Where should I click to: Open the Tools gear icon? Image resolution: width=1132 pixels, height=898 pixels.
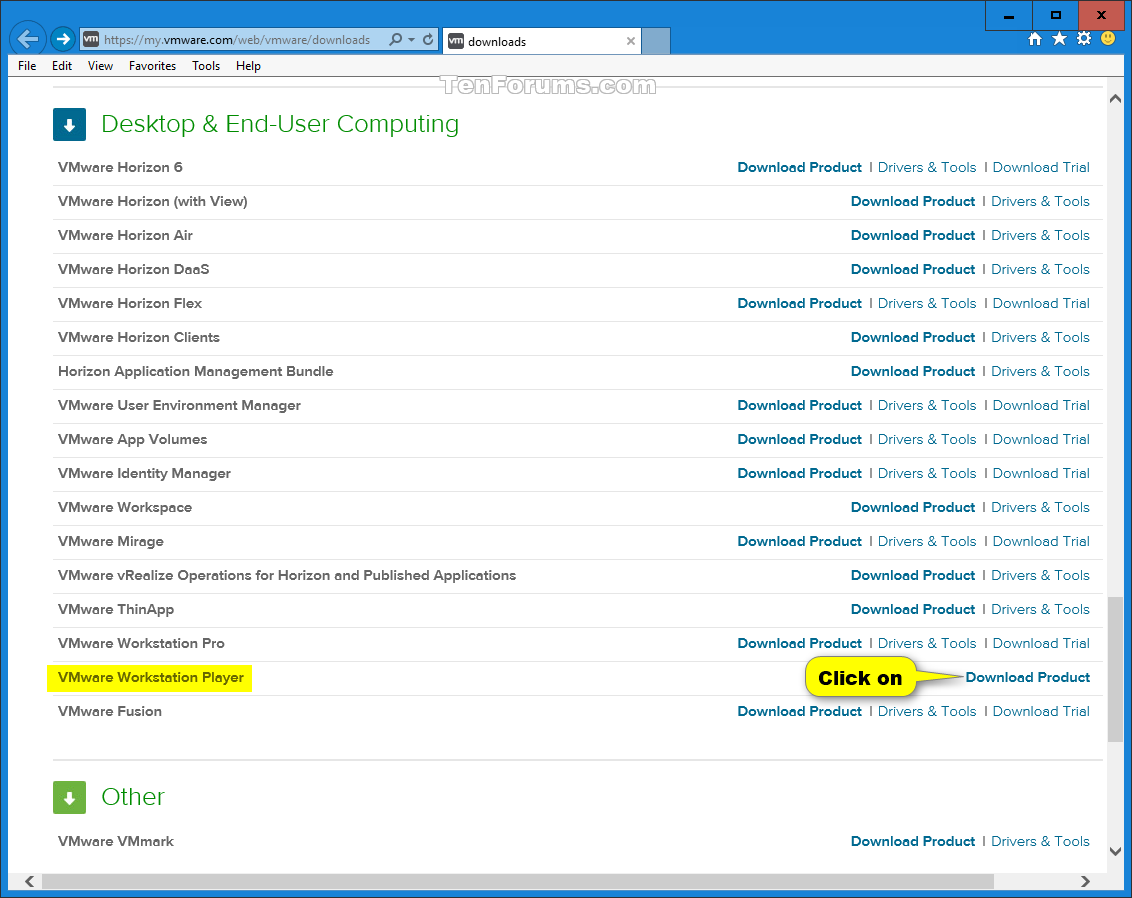pos(1084,39)
